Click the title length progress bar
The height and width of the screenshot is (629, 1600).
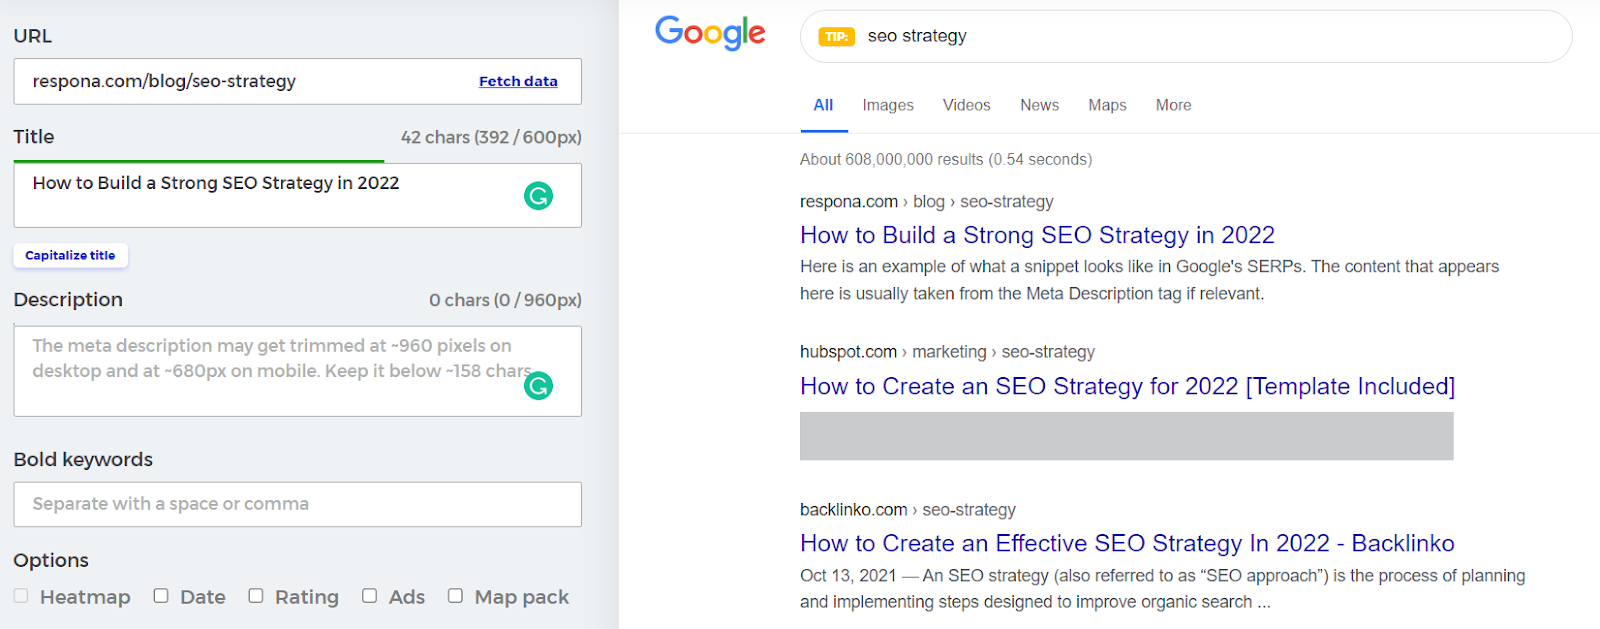point(198,161)
